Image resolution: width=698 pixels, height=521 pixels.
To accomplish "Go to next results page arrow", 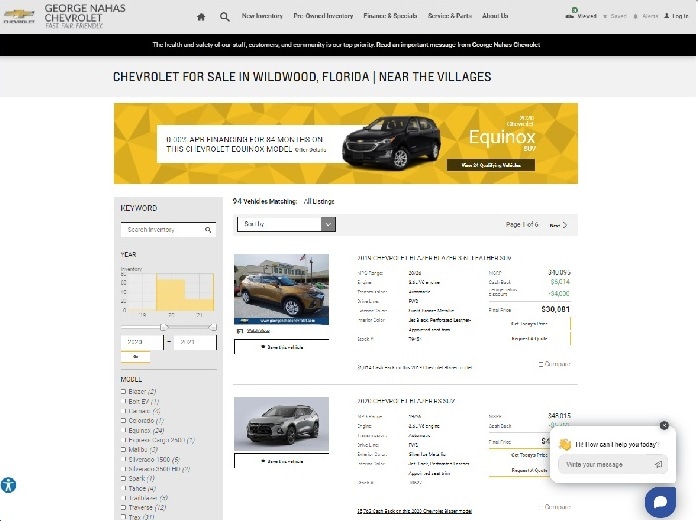I will (x=565, y=225).
